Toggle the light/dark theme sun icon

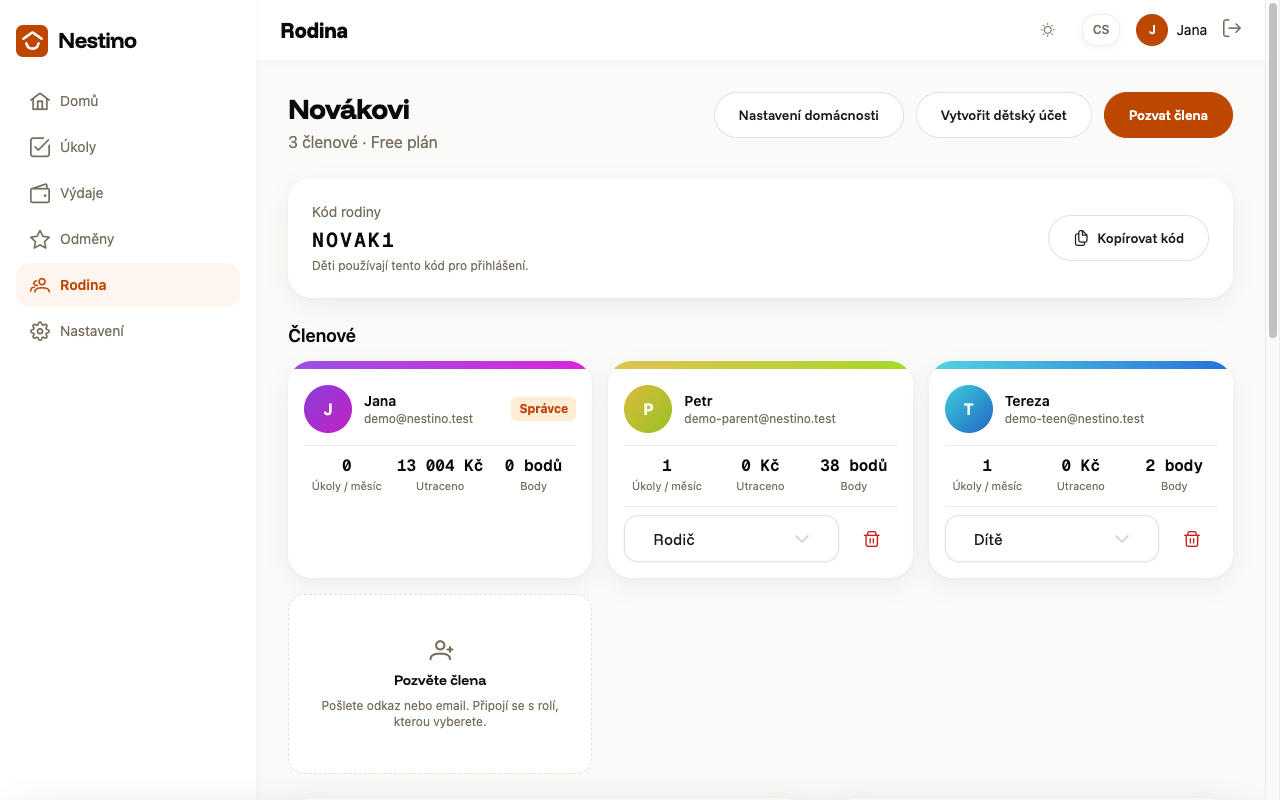point(1048,30)
